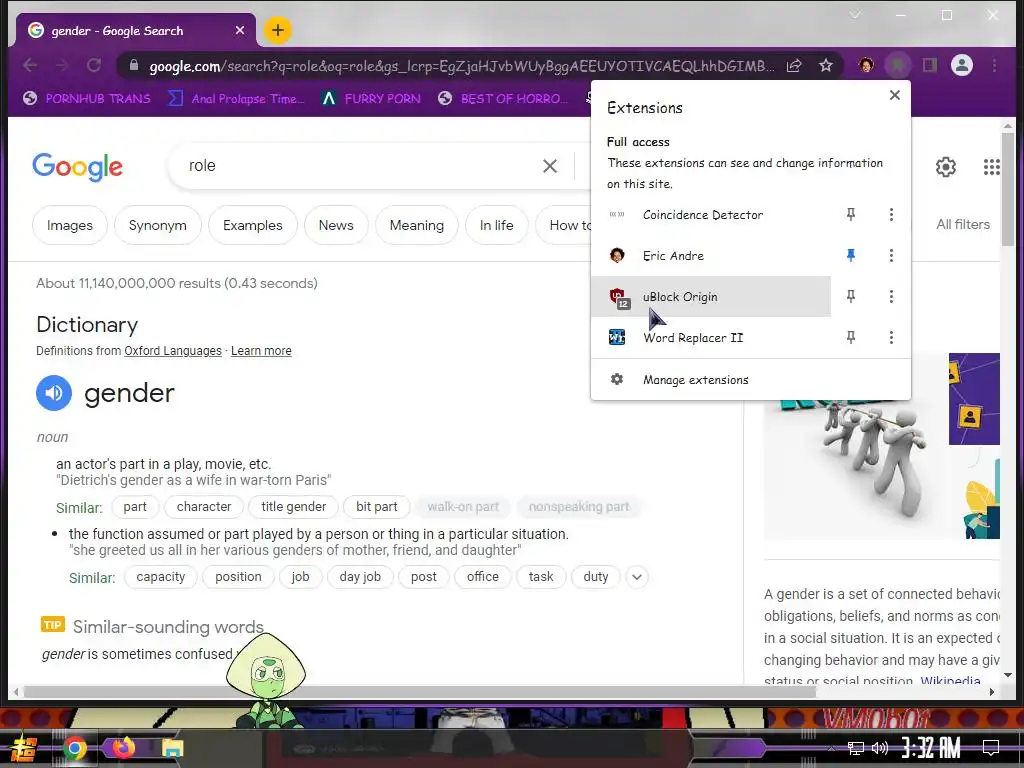
Task: Open Google search settings gear
Action: (x=946, y=167)
